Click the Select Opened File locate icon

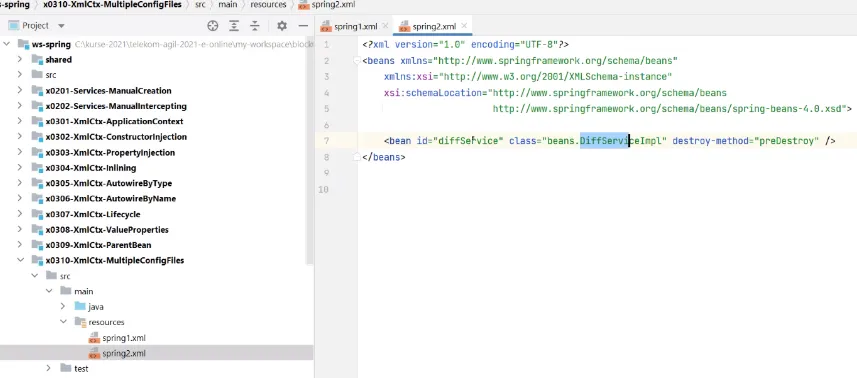pos(213,26)
